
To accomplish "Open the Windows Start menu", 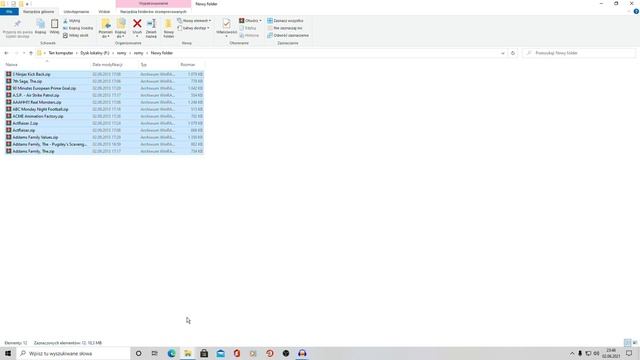I will 8,353.
